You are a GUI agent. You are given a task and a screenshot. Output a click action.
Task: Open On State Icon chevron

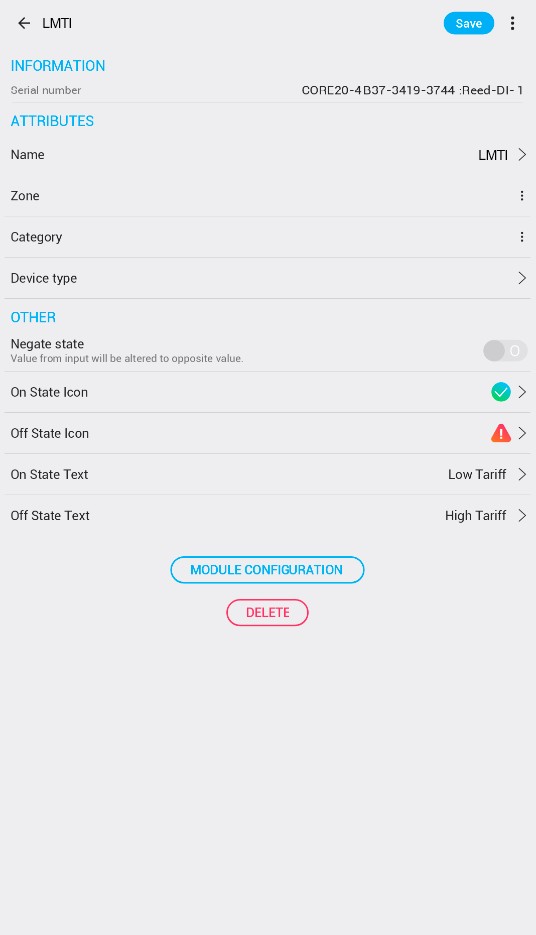point(522,392)
